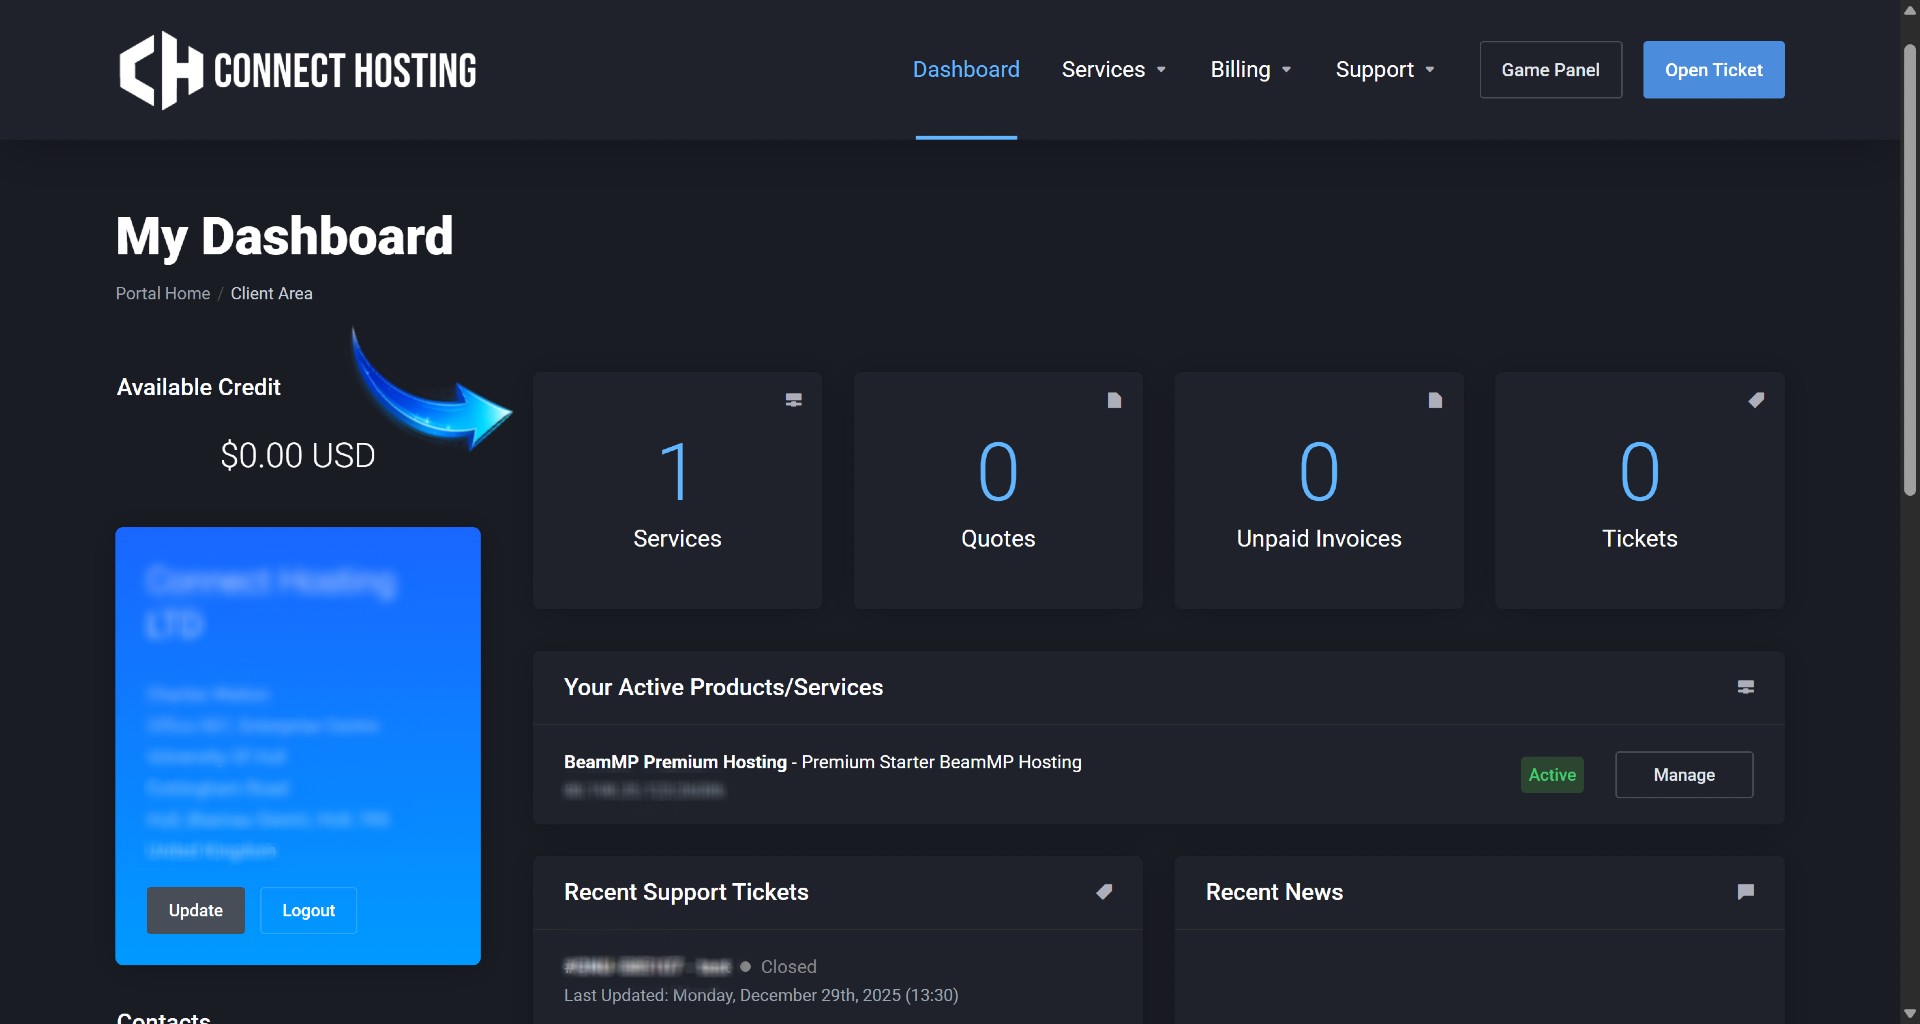This screenshot has height=1024, width=1920.
Task: Go to the Dashboard nav tab
Action: (x=966, y=70)
